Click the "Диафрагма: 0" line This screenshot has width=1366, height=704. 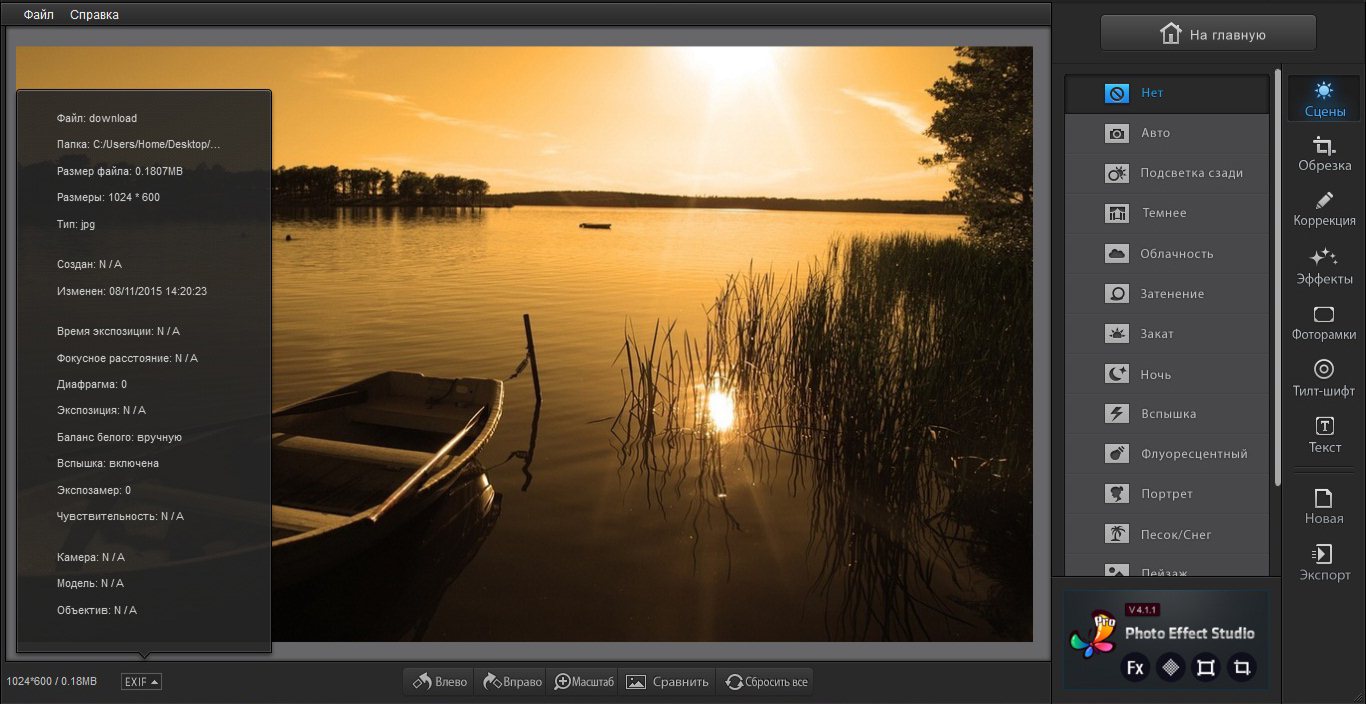pyautogui.click(x=92, y=384)
